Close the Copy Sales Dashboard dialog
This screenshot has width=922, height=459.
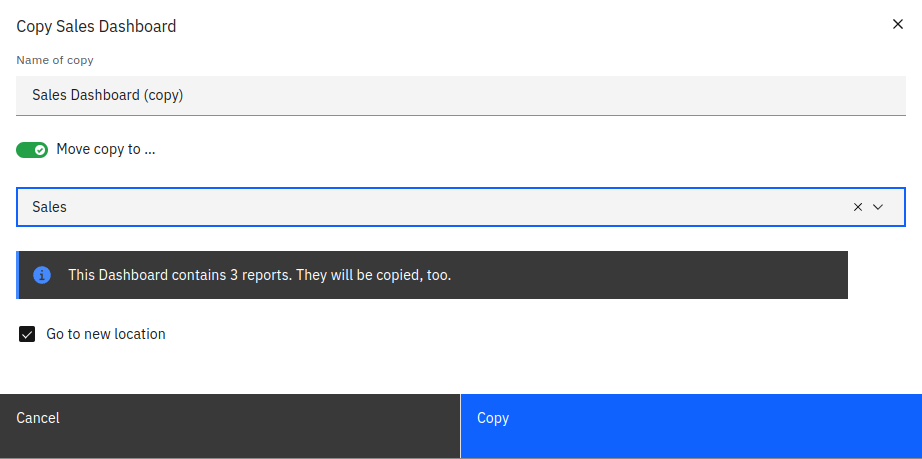(897, 25)
